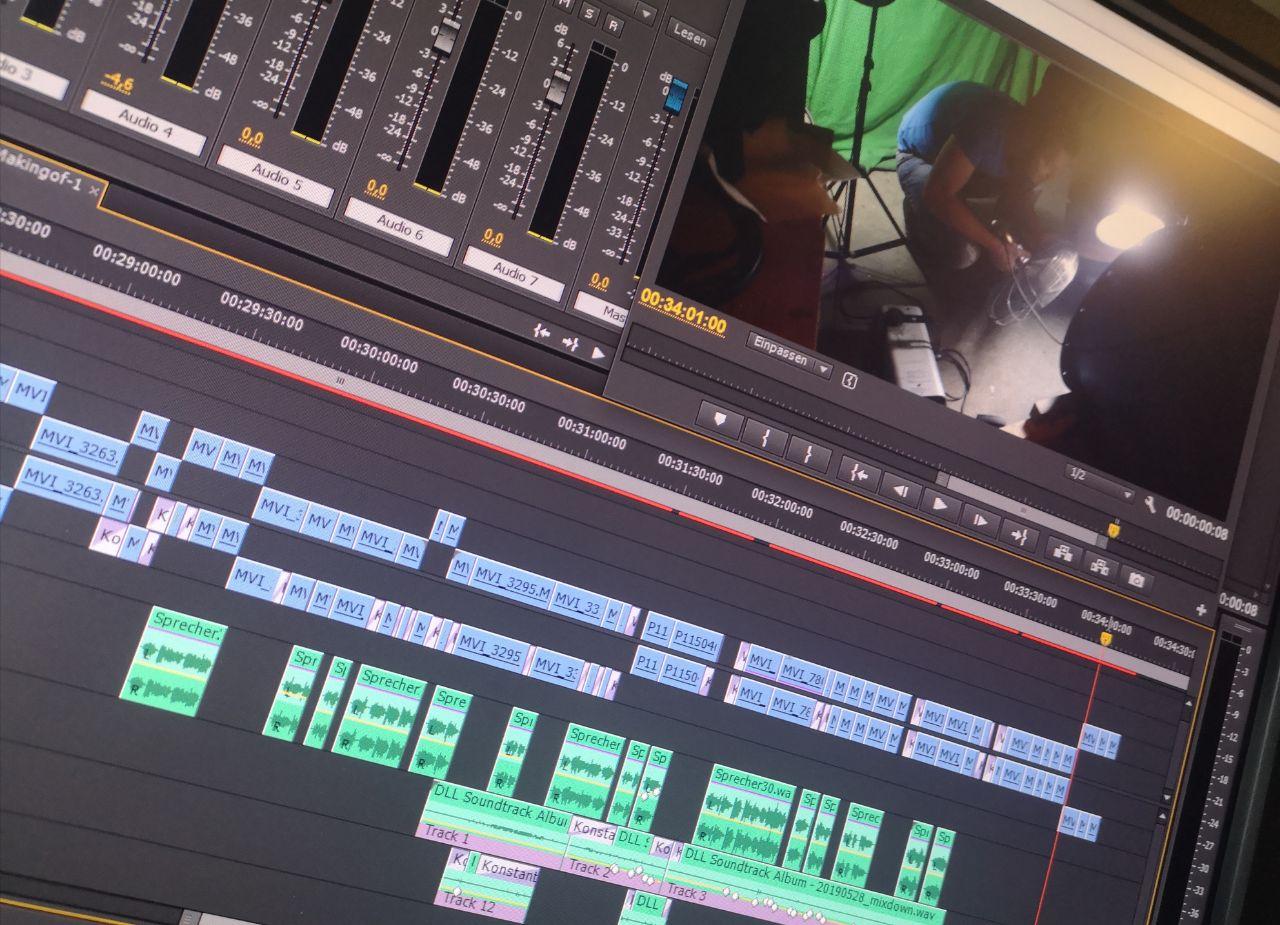Screen dimensions: 1280x925
Task: Click the blue Master volume fader
Action: click(x=677, y=95)
